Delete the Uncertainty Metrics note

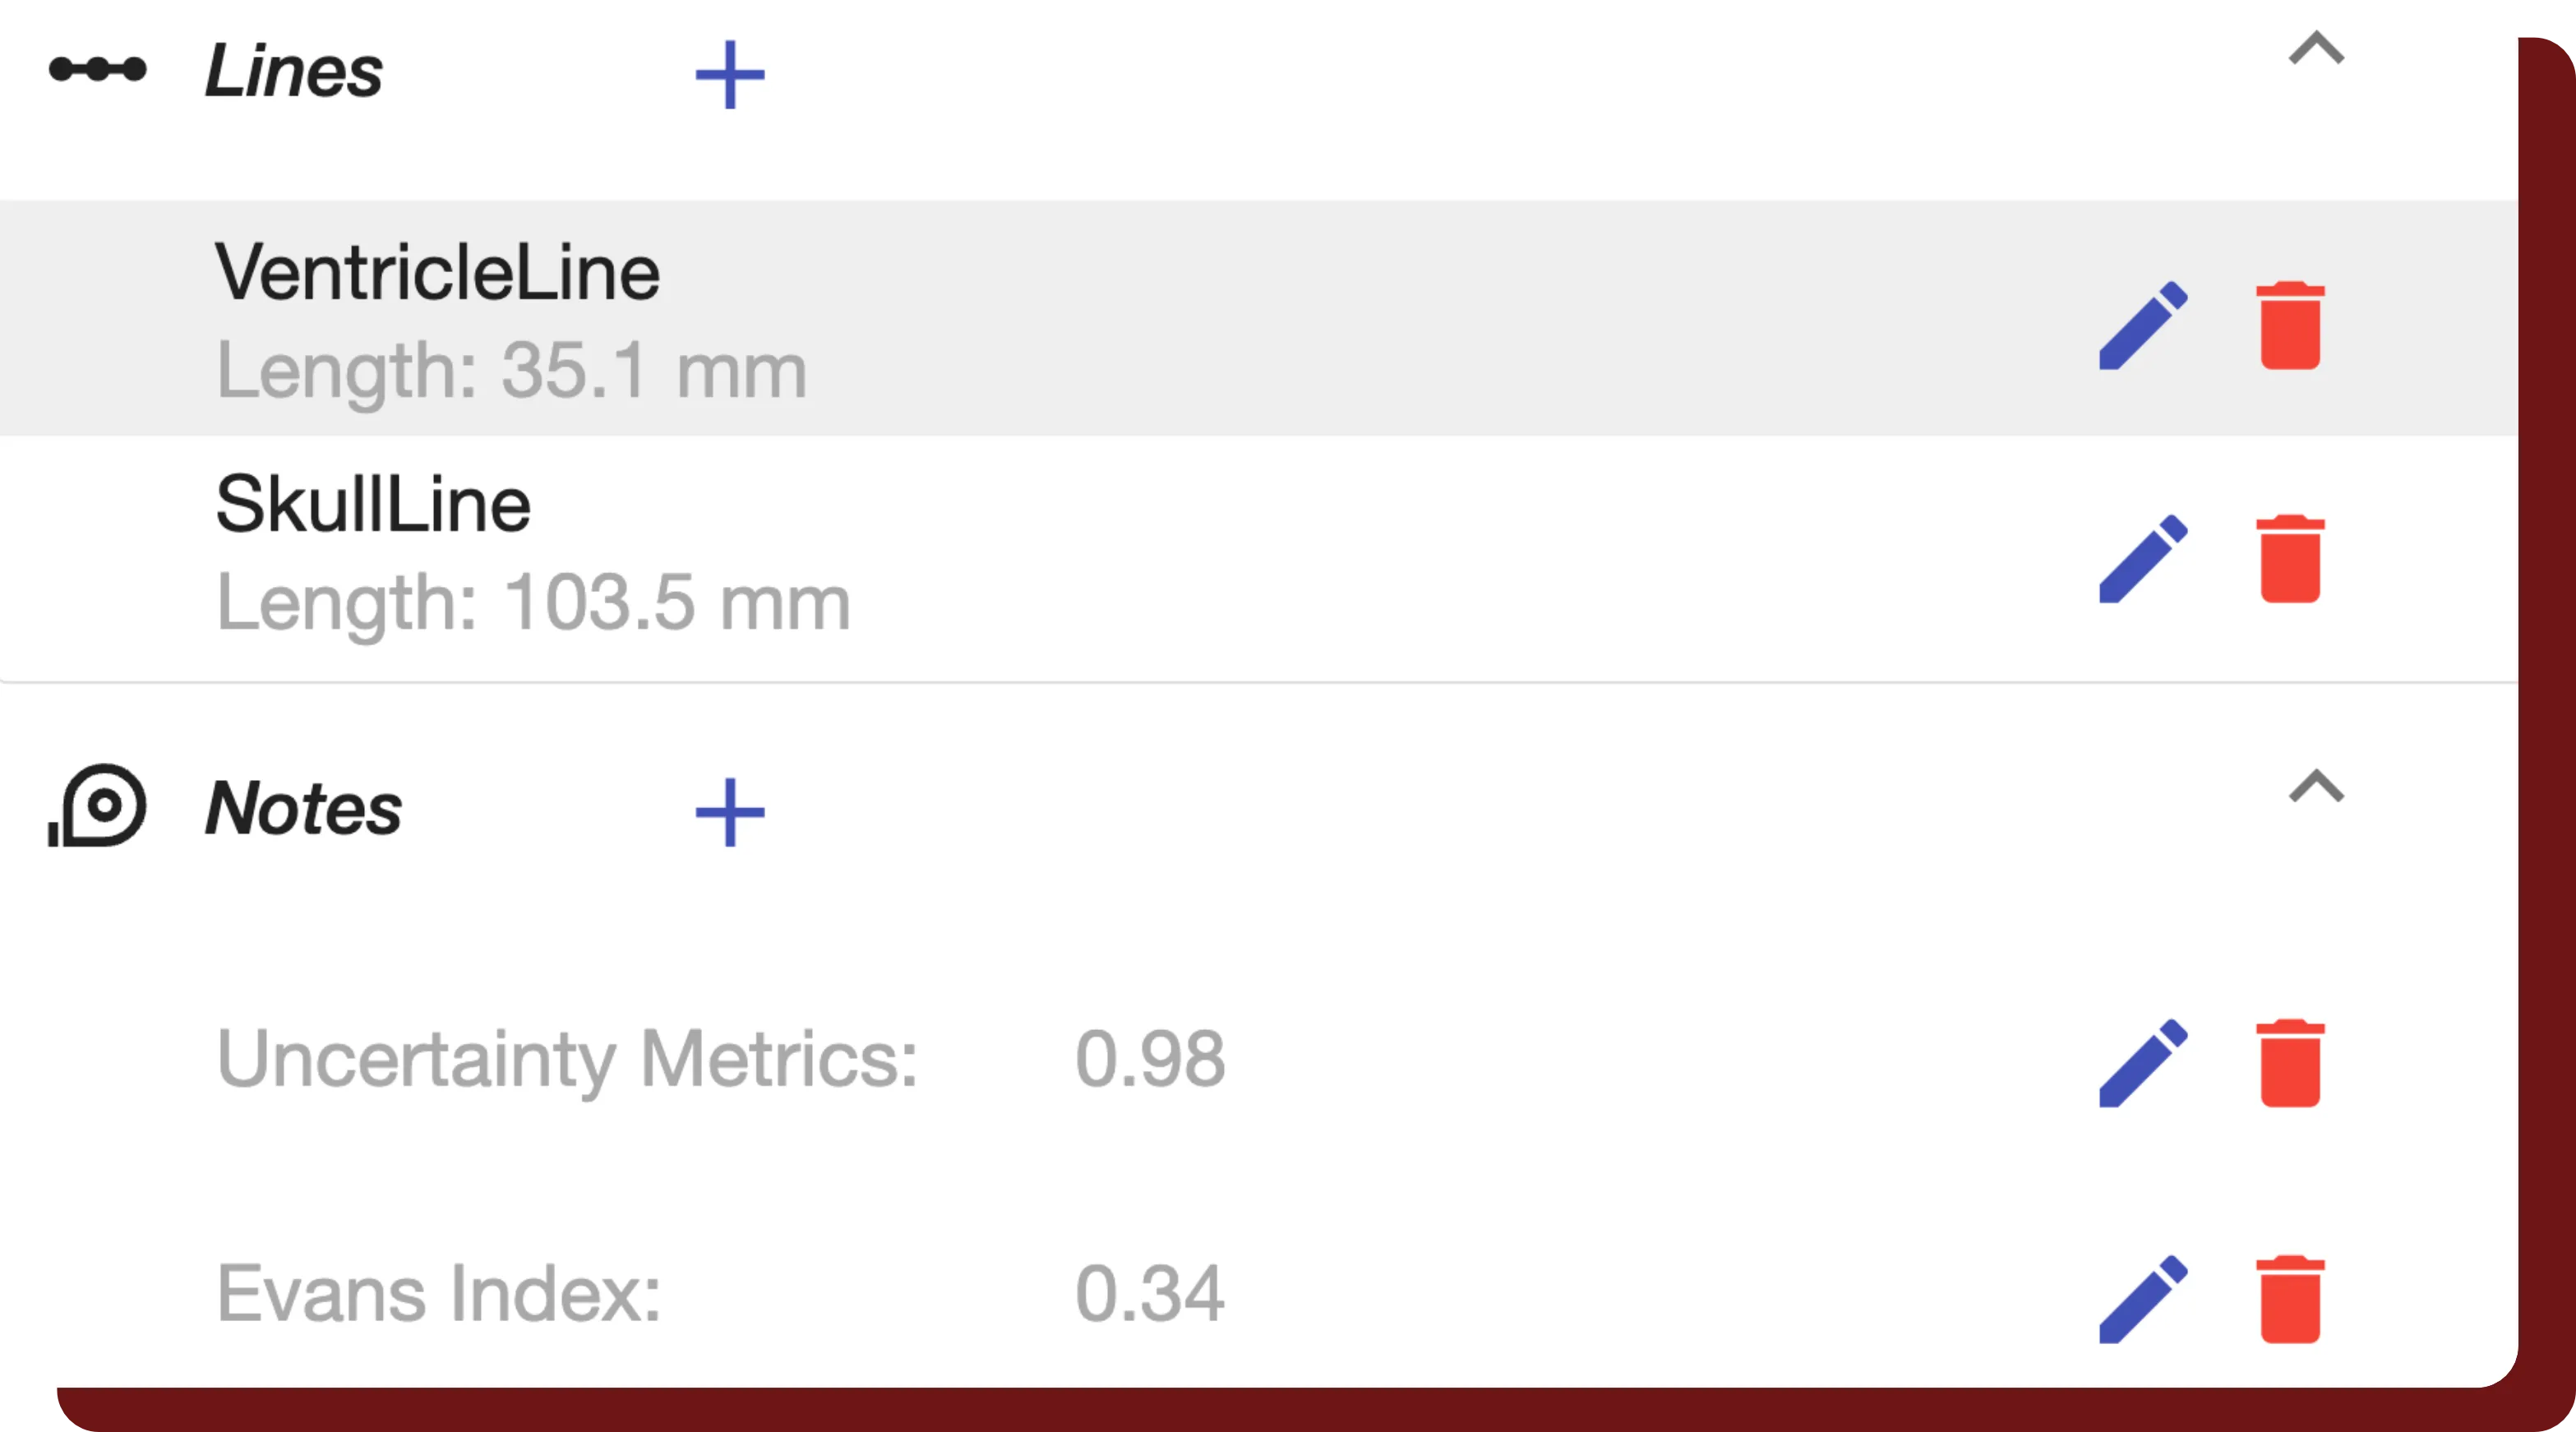click(x=2290, y=1063)
